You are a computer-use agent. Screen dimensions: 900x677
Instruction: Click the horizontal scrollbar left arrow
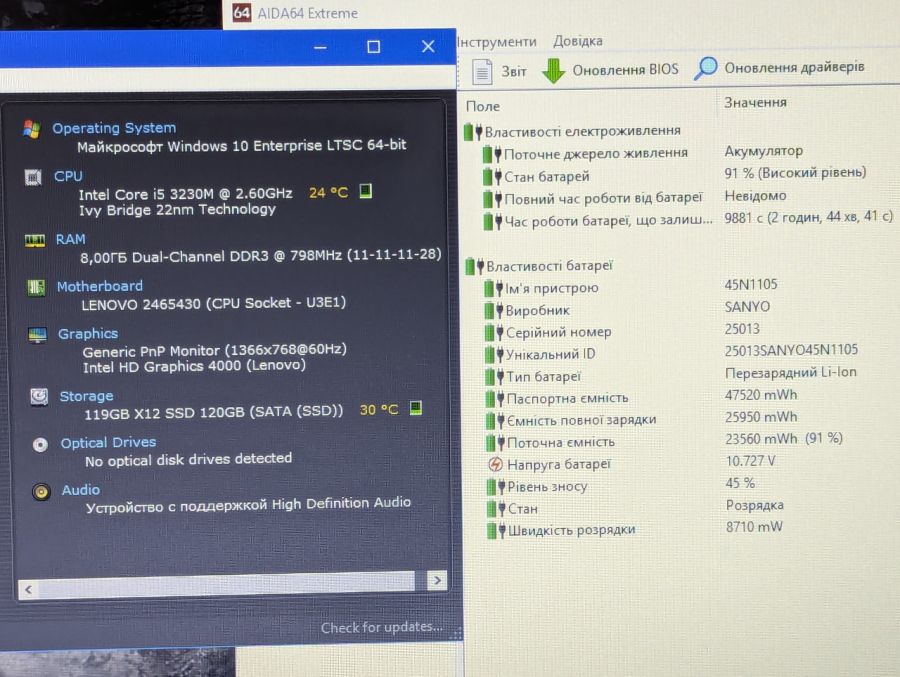point(28,589)
